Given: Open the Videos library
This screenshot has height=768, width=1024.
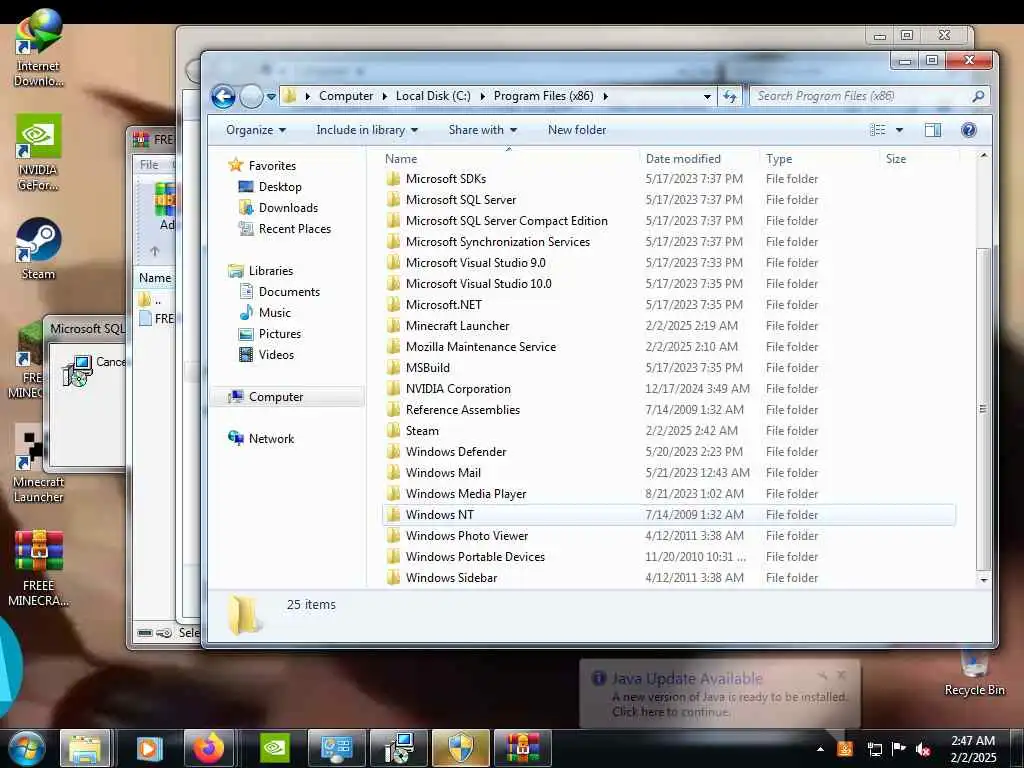Looking at the screenshot, I should [x=276, y=355].
